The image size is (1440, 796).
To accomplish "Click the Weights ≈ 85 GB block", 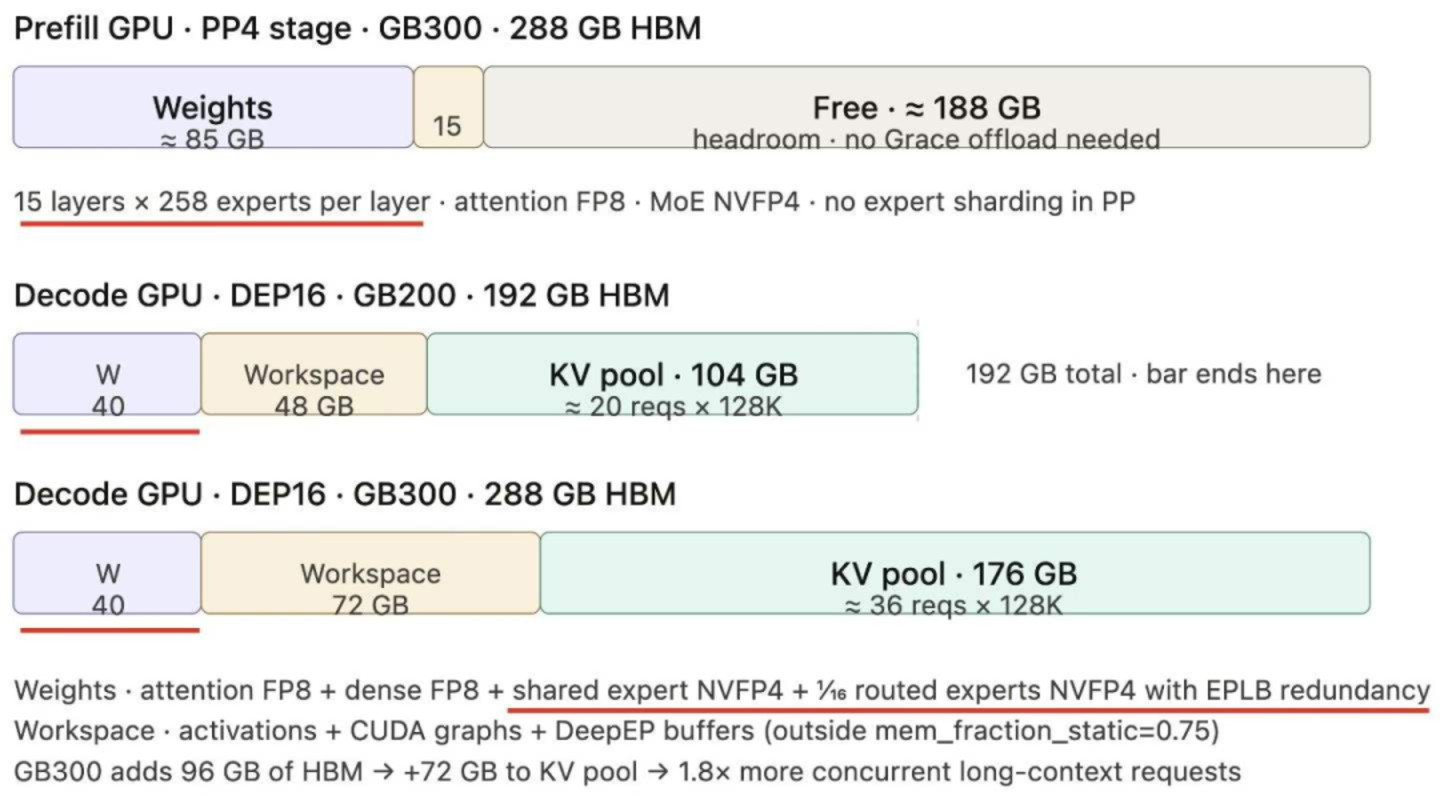I will [213, 107].
